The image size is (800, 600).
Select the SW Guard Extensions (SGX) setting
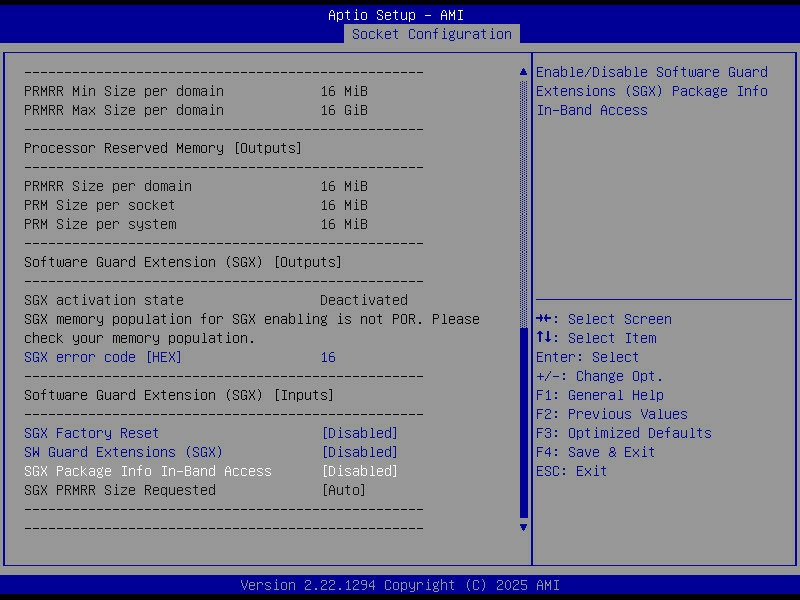(123, 452)
